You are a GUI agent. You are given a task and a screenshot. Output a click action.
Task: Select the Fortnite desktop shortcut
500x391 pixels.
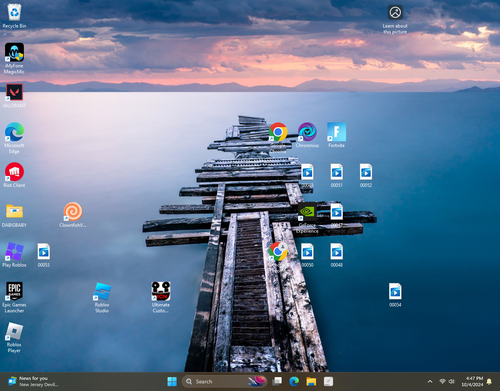[336, 135]
